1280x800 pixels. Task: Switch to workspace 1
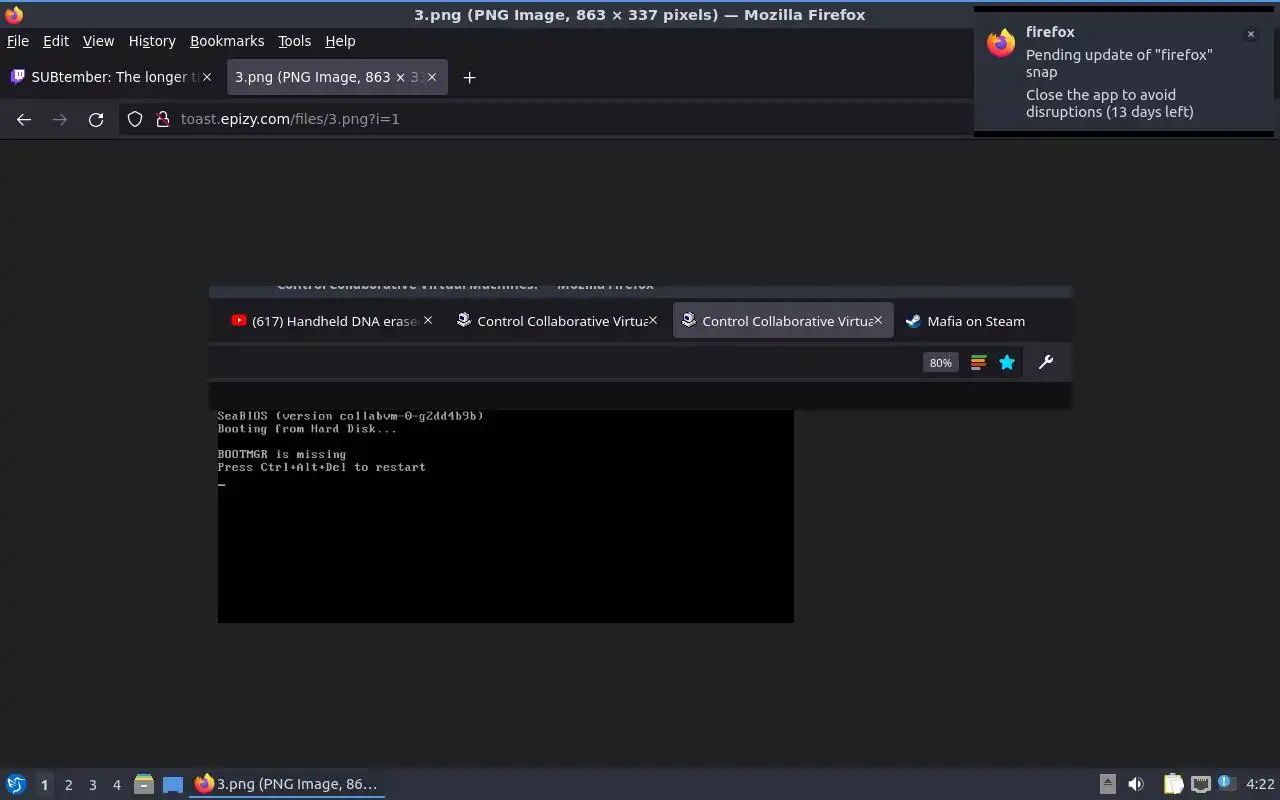click(x=44, y=785)
